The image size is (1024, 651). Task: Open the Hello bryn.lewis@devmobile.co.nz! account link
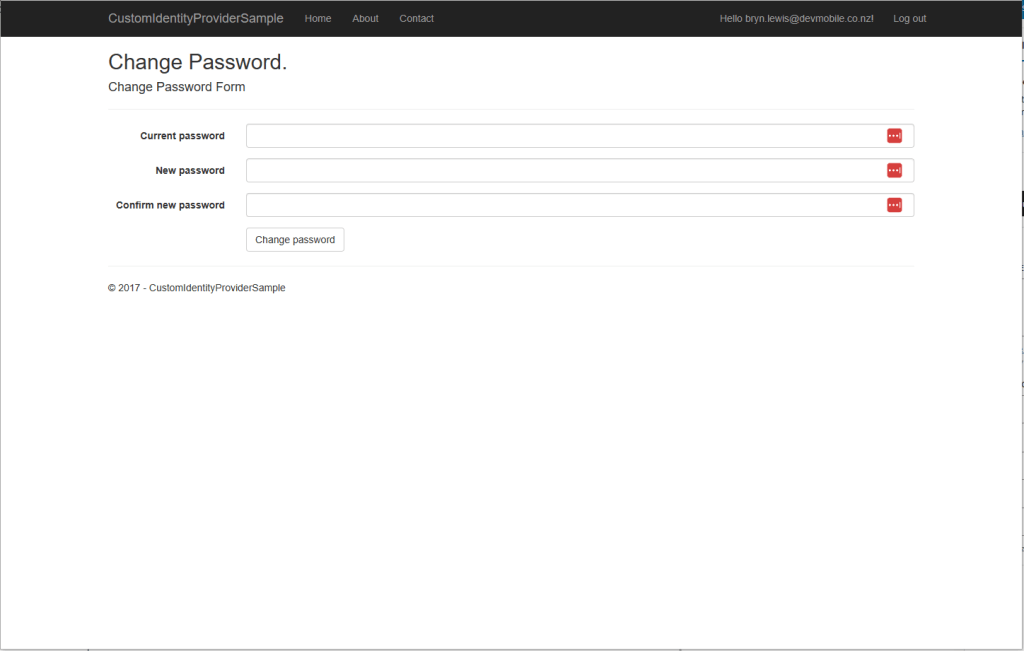(x=796, y=19)
